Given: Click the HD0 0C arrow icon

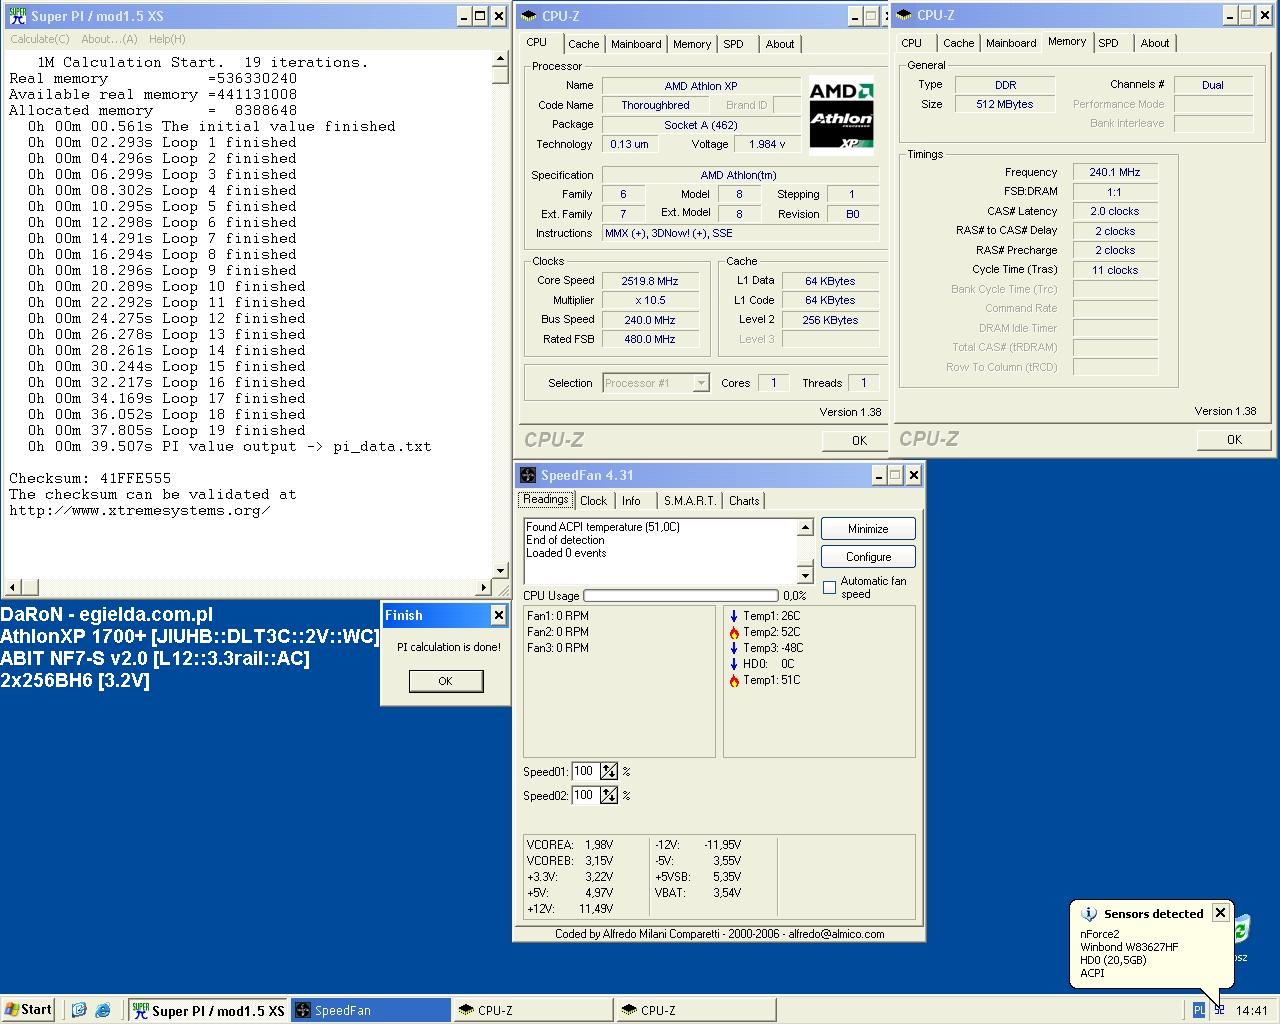Looking at the screenshot, I should 734,664.
